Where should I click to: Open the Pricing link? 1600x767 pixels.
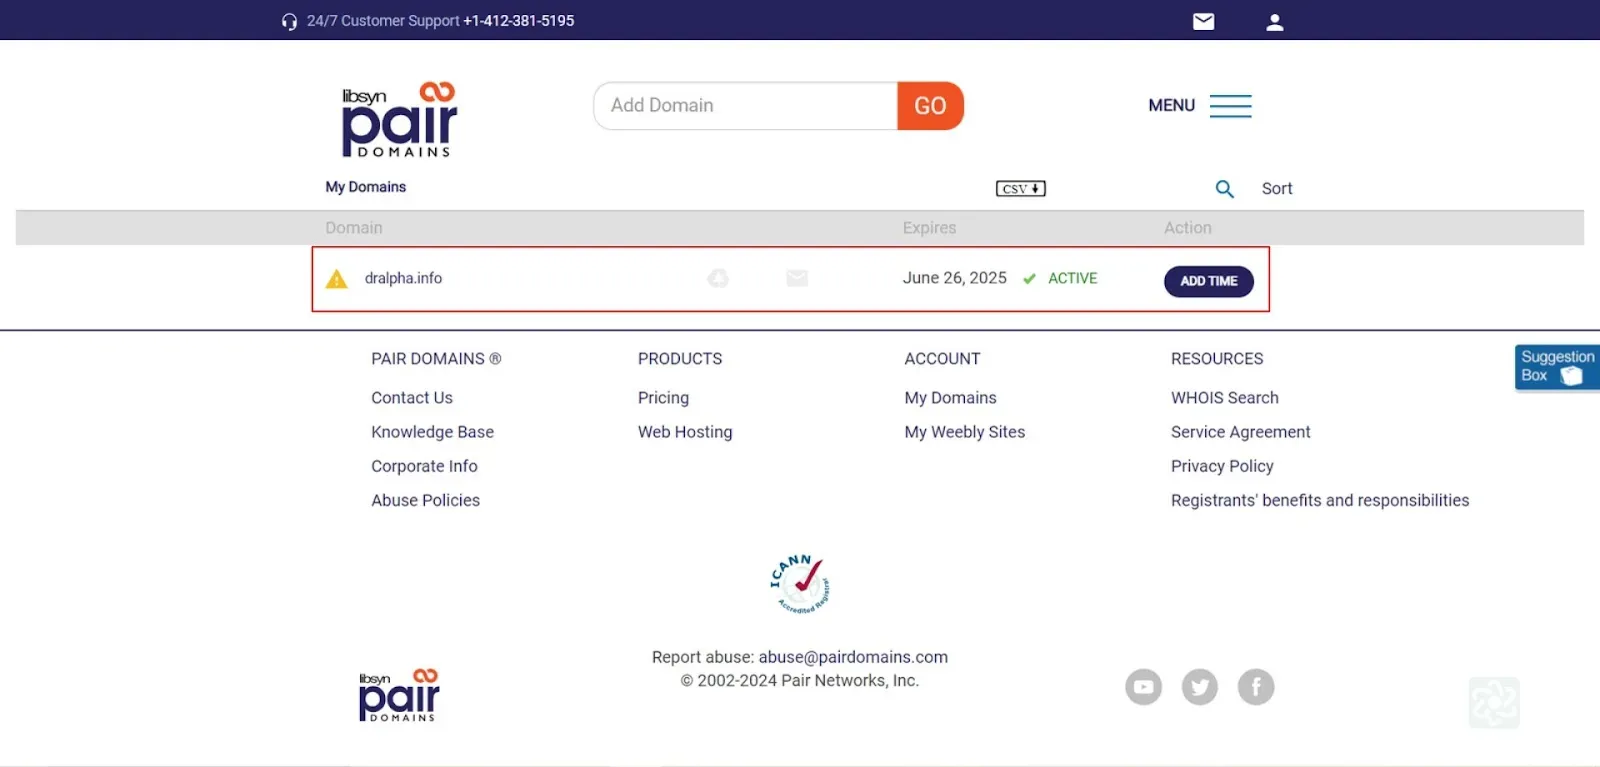coord(664,398)
